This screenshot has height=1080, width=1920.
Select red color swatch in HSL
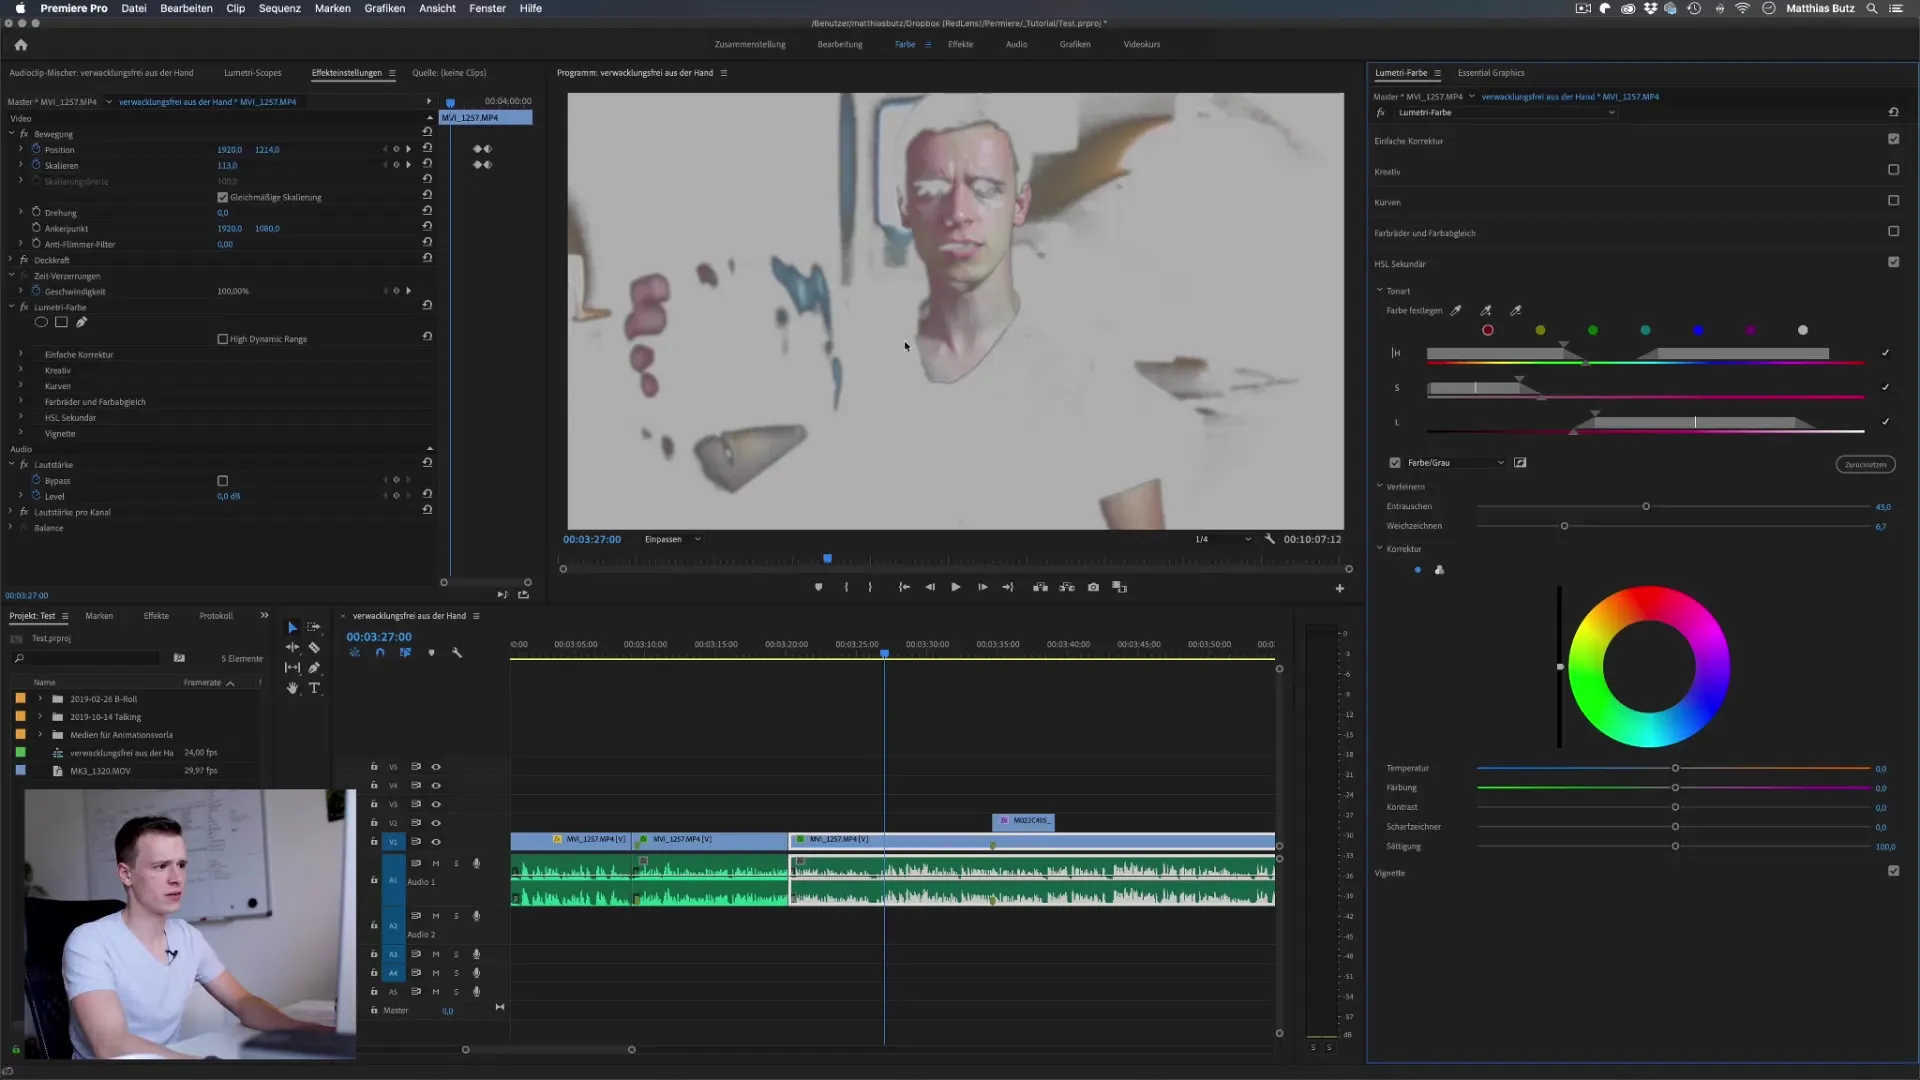1488,330
